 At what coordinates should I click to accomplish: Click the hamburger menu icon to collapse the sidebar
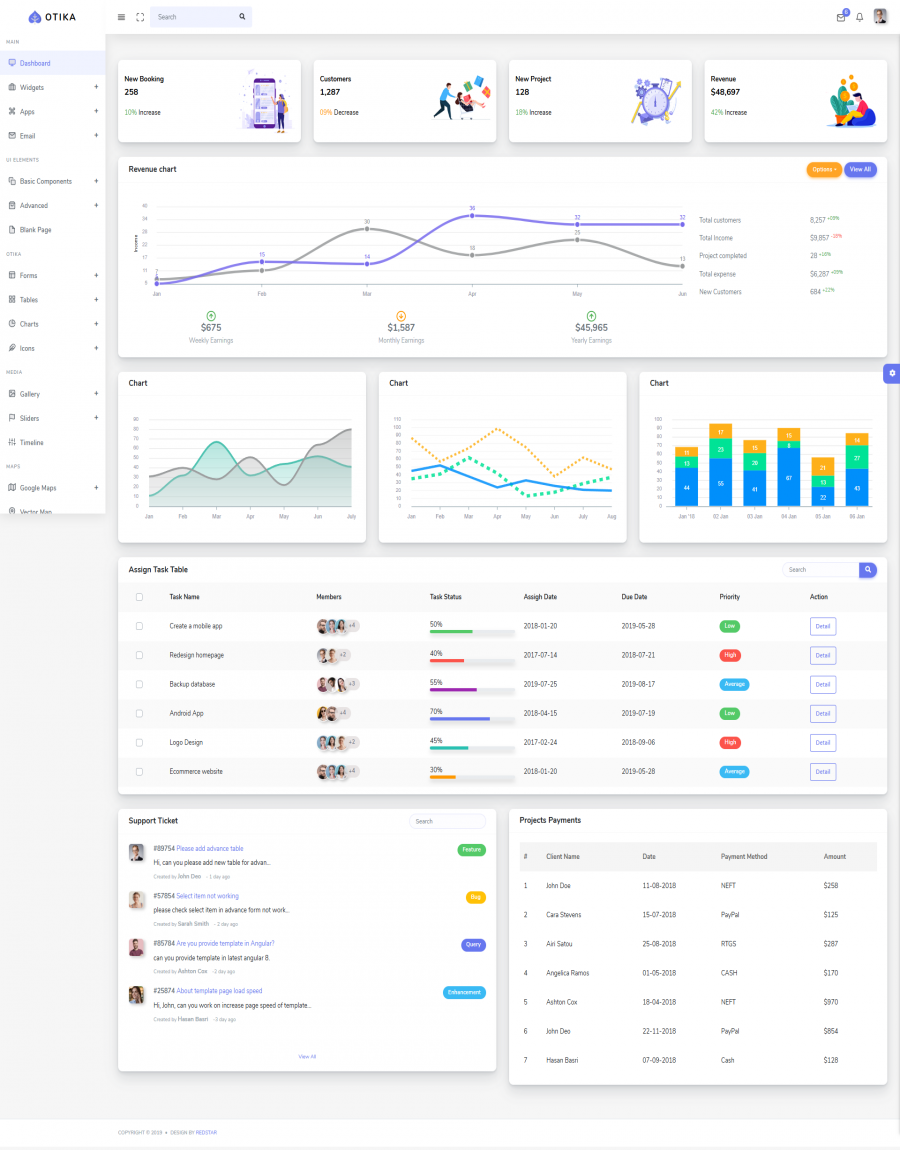pos(121,17)
